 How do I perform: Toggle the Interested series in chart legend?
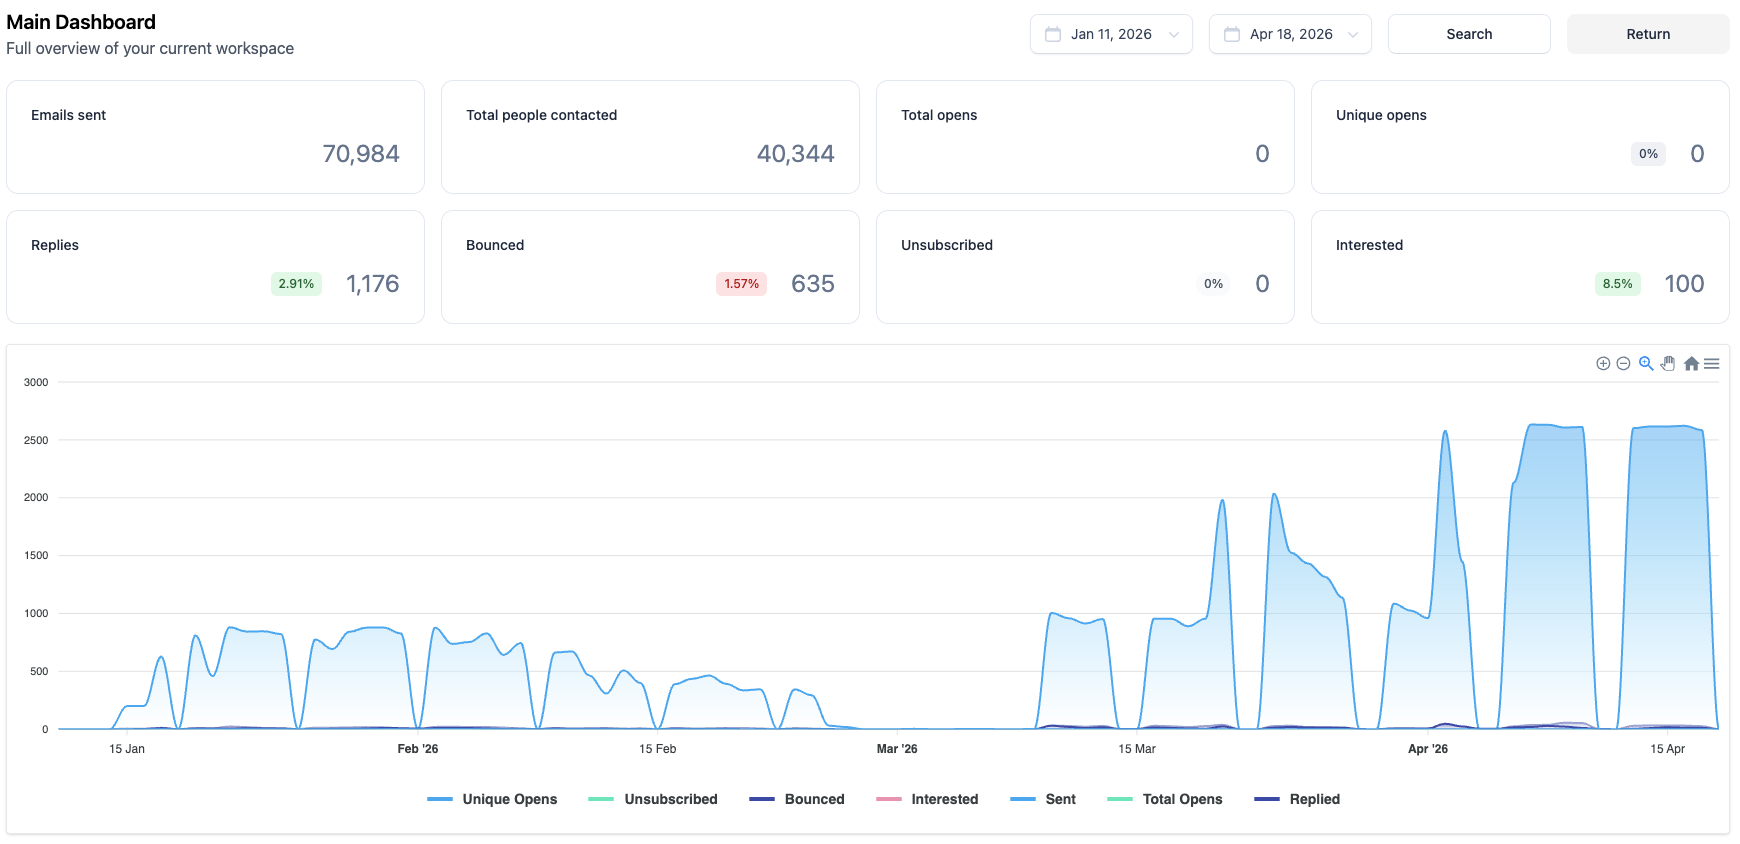[x=927, y=799]
